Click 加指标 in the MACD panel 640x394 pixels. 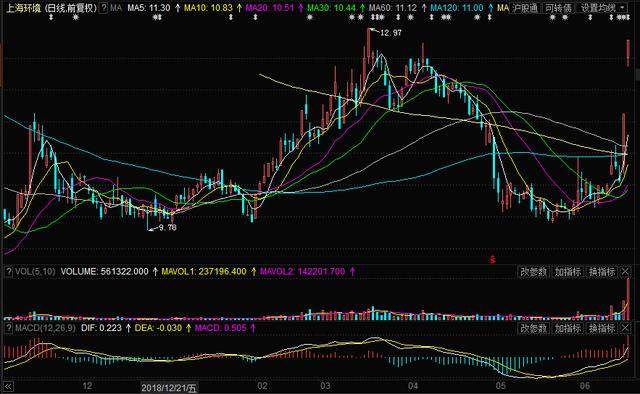[567, 328]
